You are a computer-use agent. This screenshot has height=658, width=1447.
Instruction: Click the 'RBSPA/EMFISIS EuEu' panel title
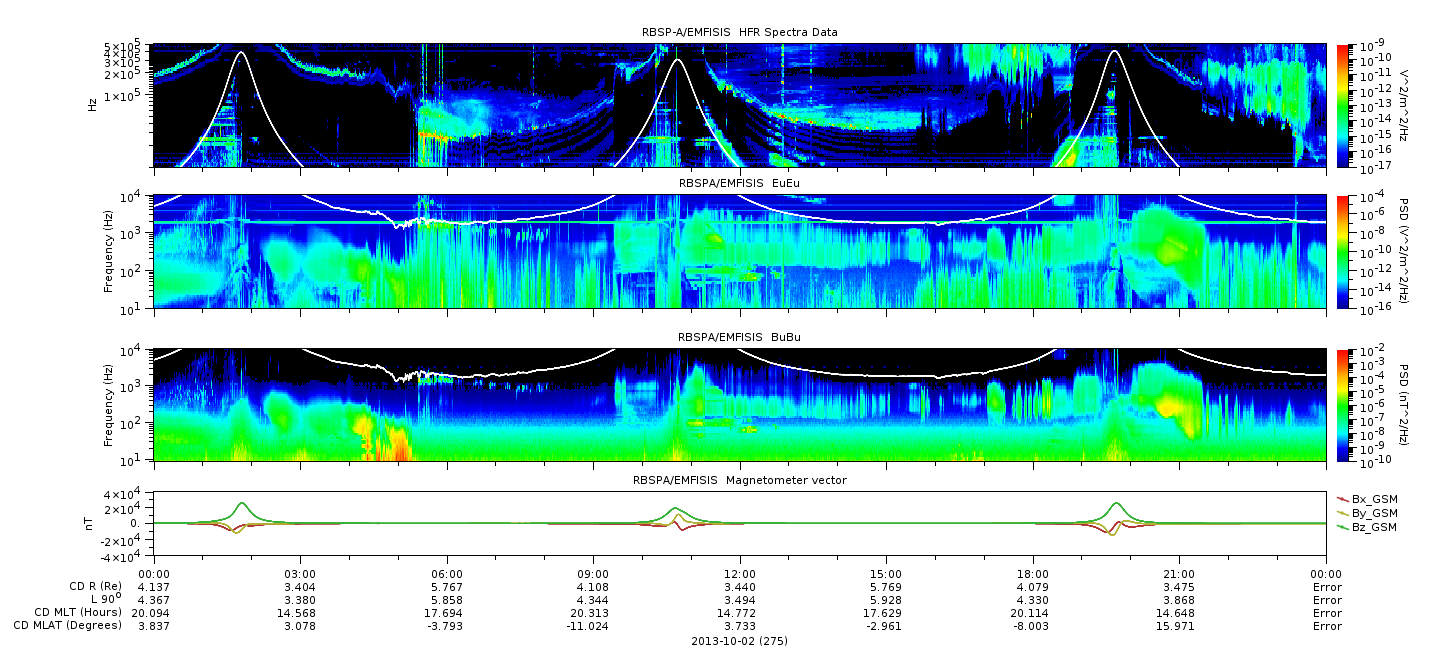[739, 184]
